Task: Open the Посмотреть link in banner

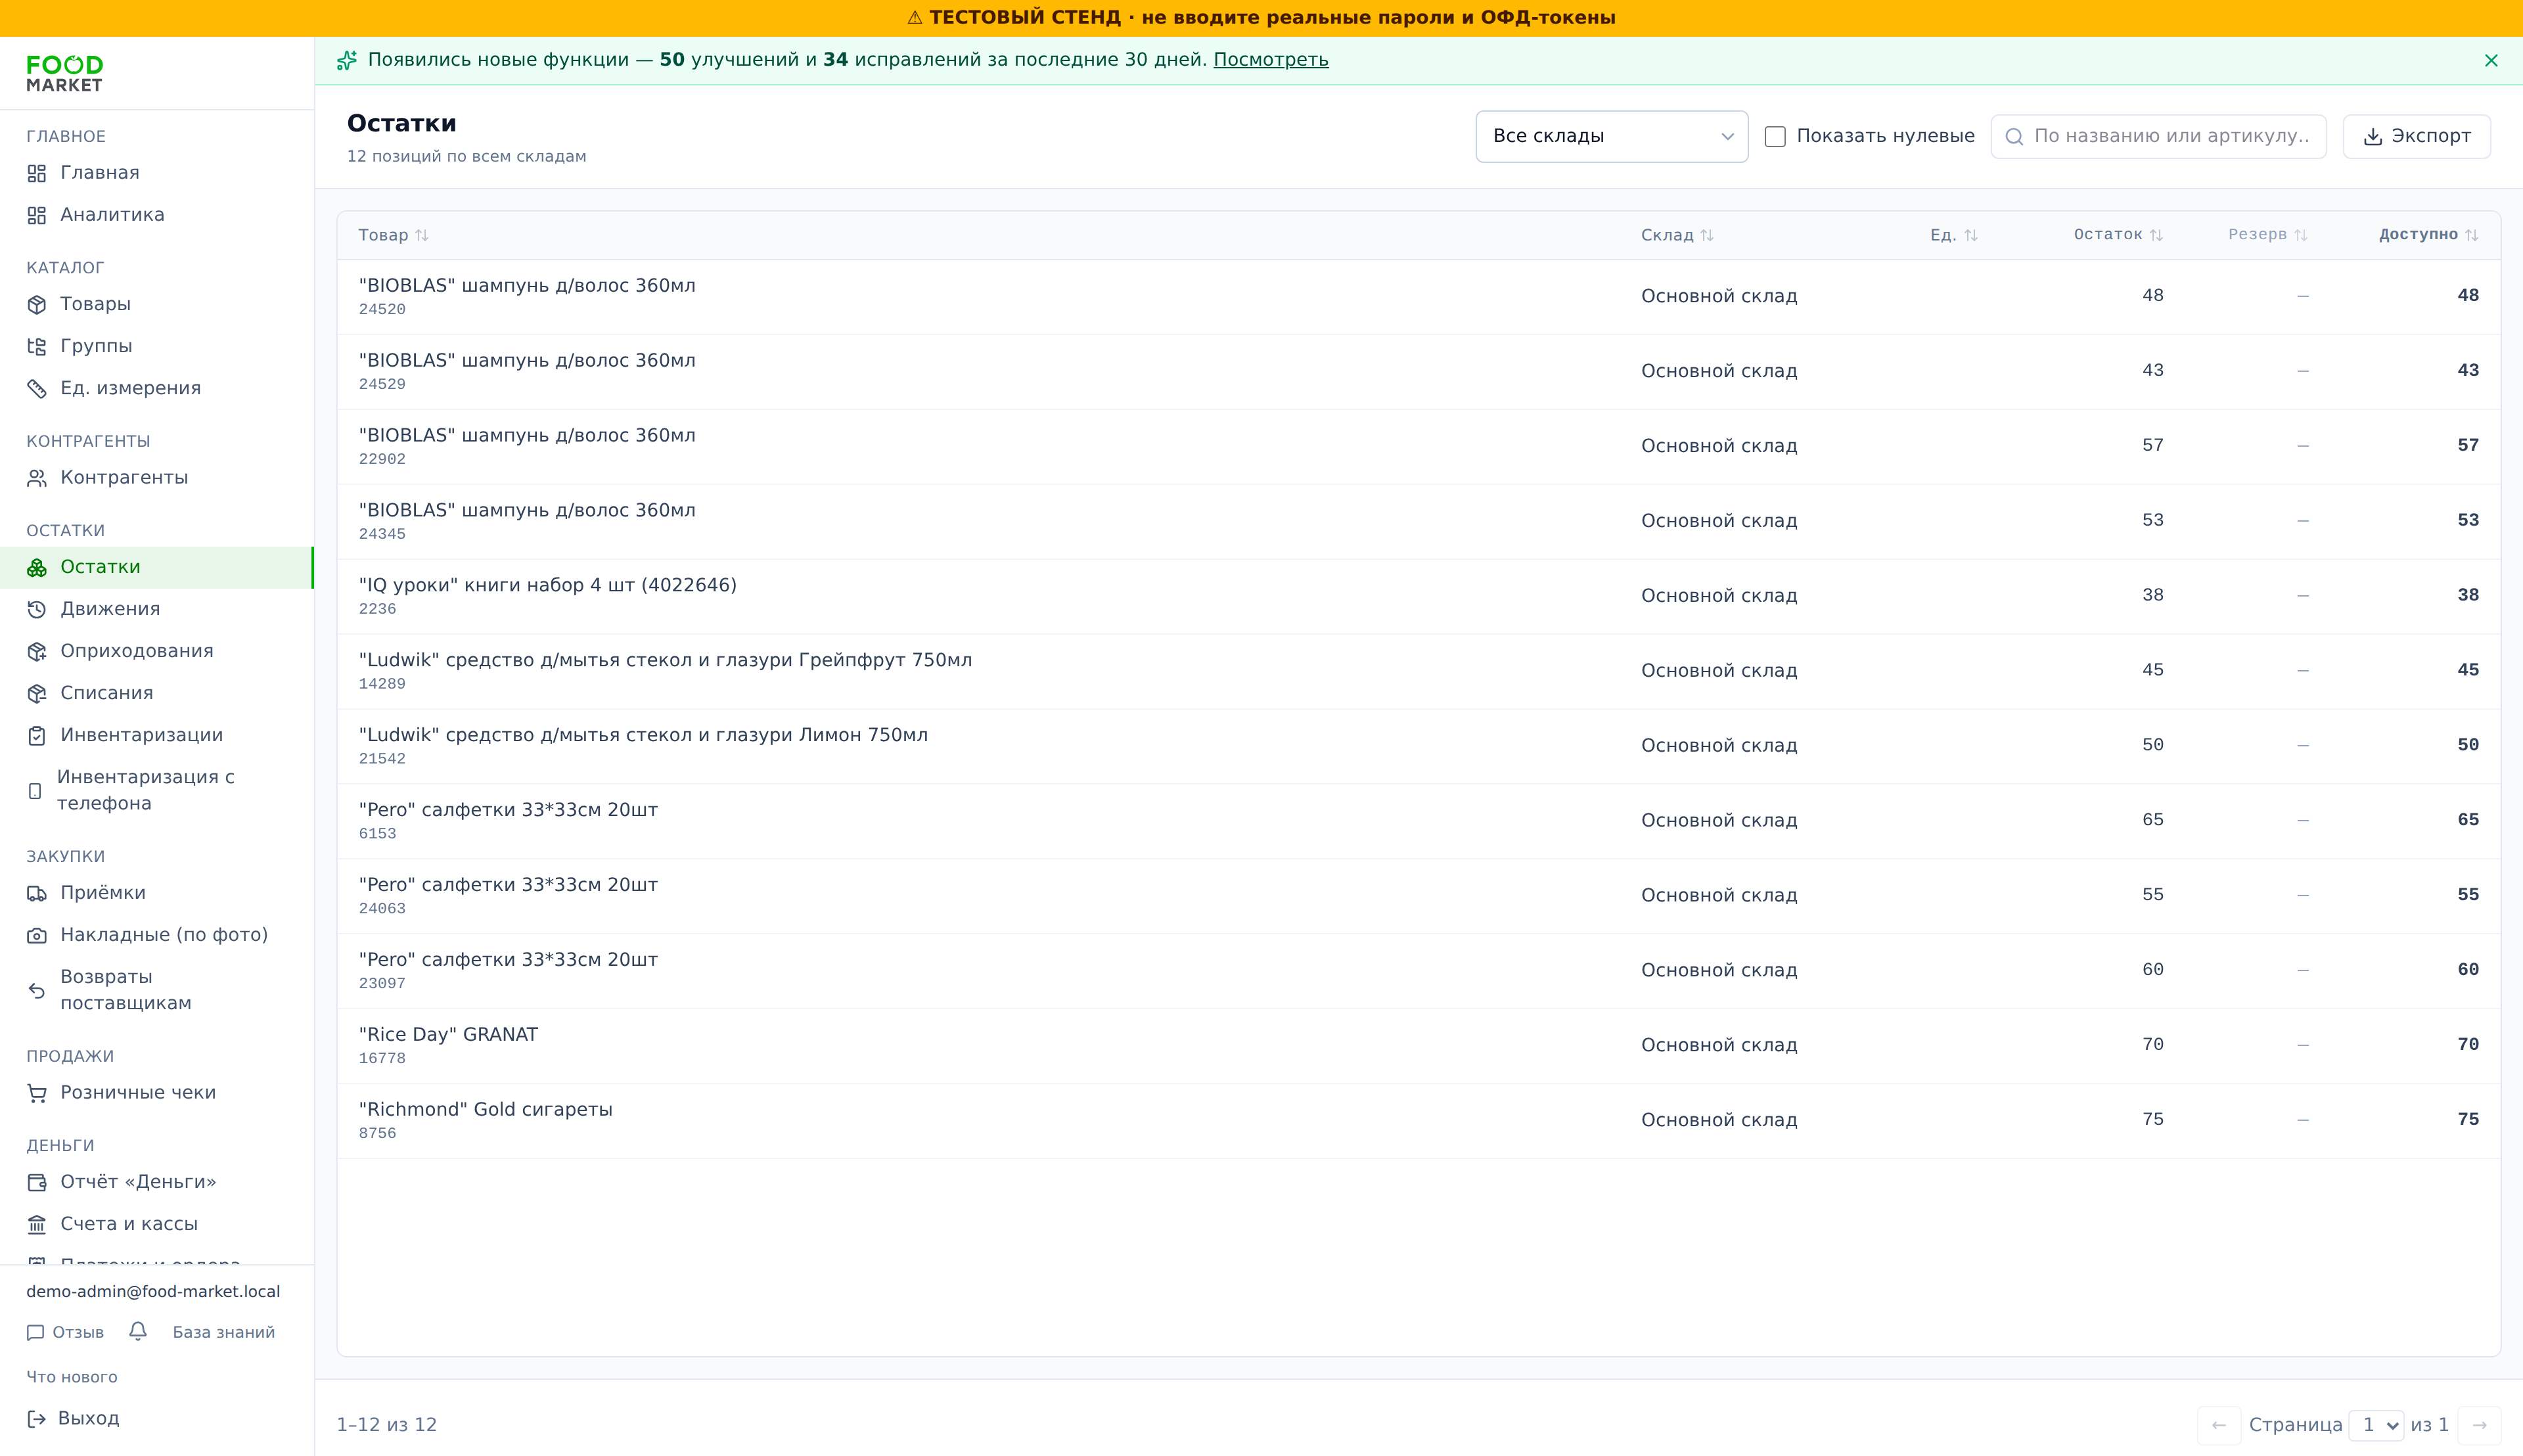Action: (1270, 60)
